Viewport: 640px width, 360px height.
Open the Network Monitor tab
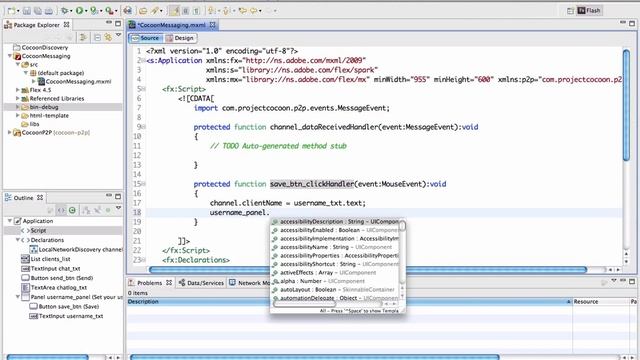[x=249, y=282]
